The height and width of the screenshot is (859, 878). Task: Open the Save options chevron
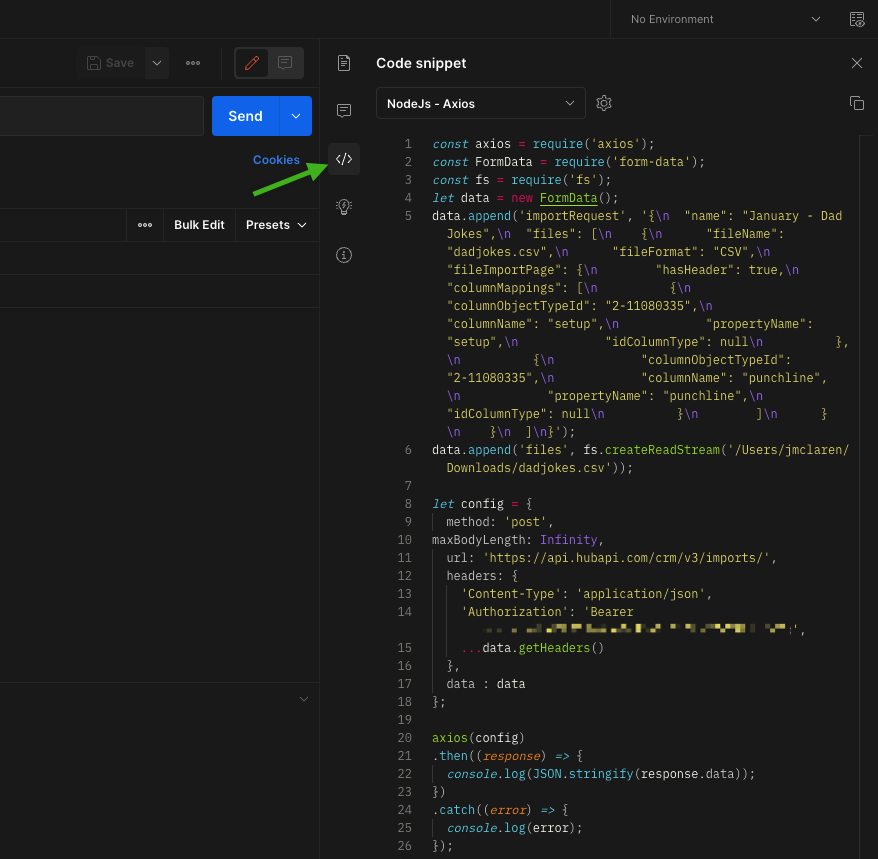click(156, 62)
